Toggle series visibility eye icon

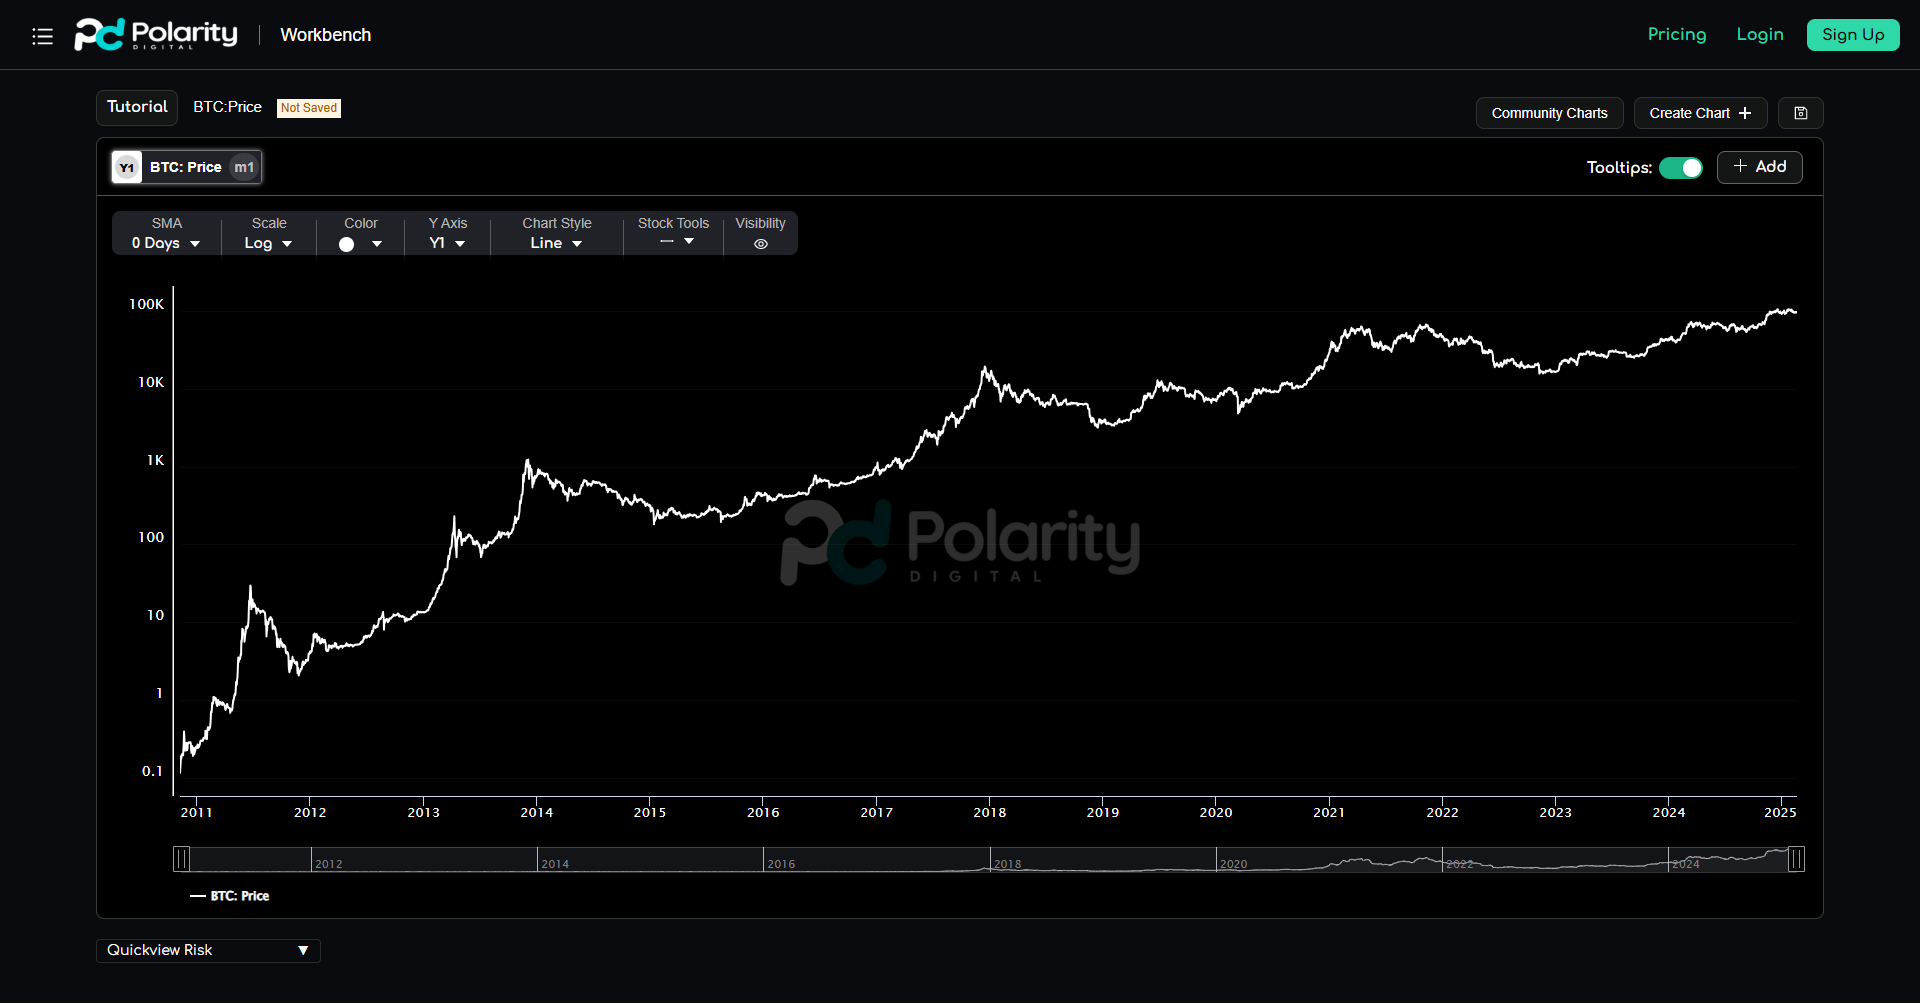[x=761, y=244]
